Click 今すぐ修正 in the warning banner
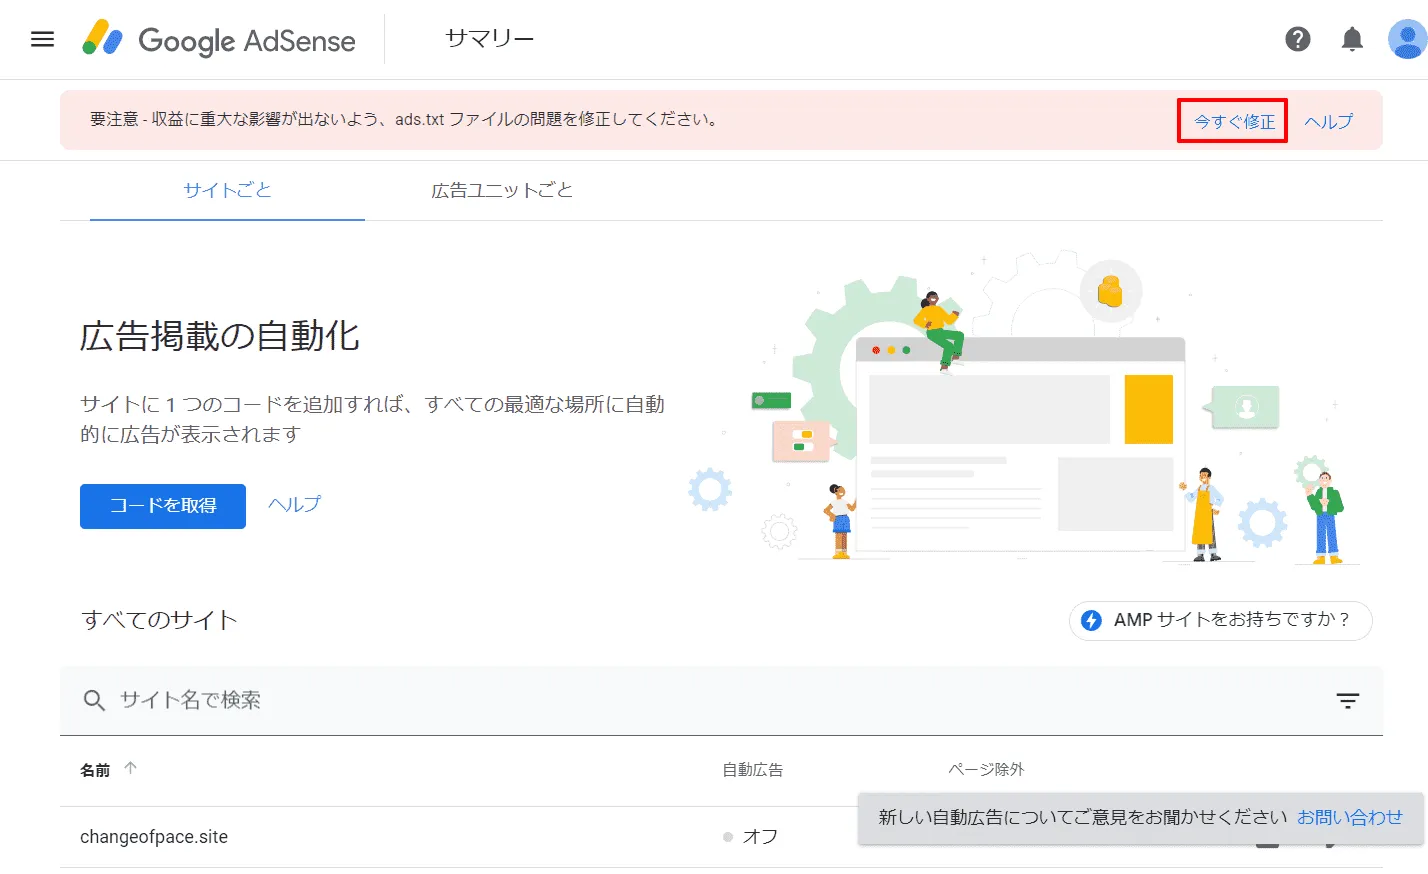1428x874 pixels. [1232, 120]
